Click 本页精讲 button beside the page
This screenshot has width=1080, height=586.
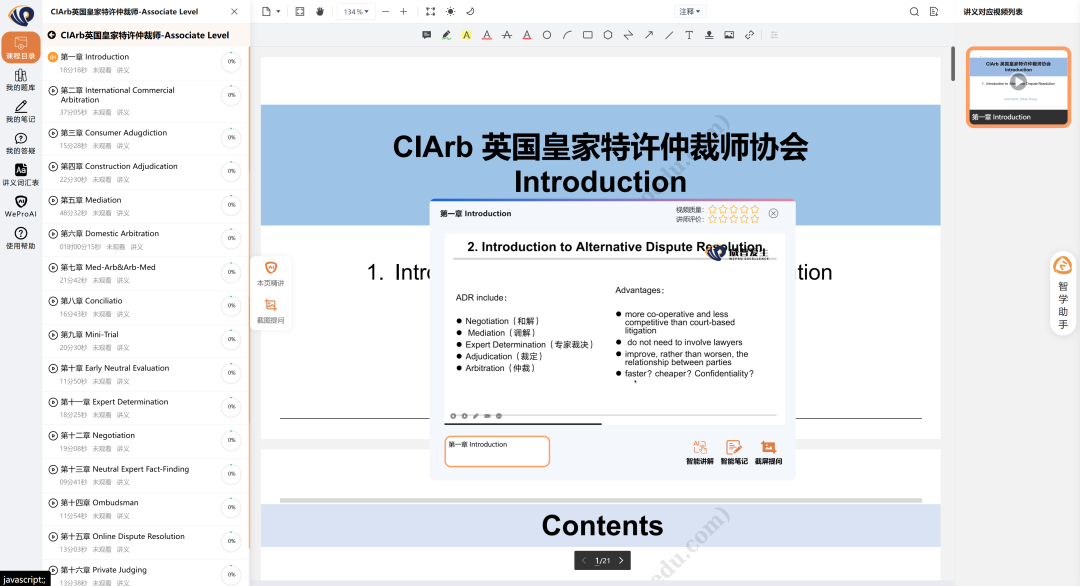tap(270, 274)
